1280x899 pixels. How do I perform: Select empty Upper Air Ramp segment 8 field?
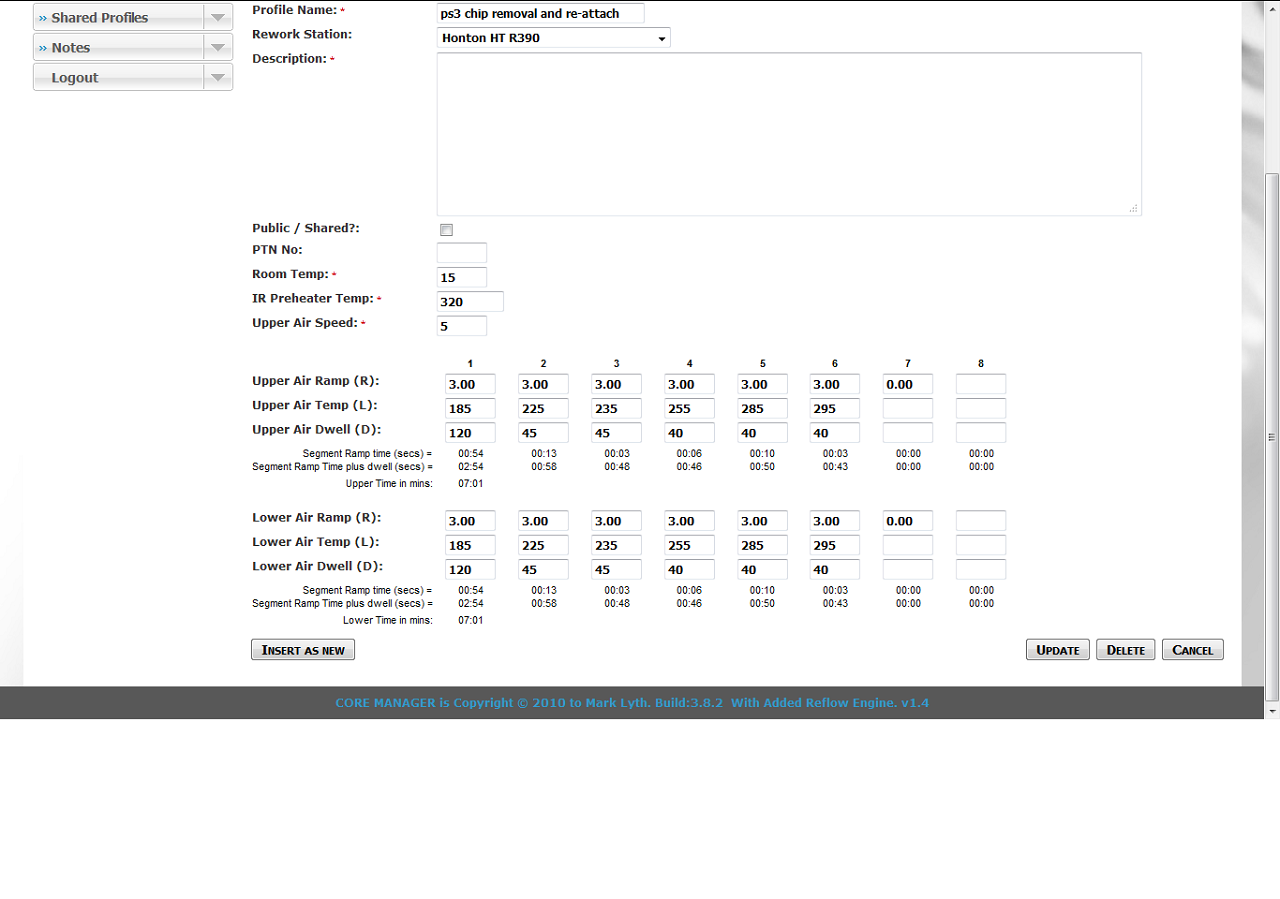click(x=981, y=384)
